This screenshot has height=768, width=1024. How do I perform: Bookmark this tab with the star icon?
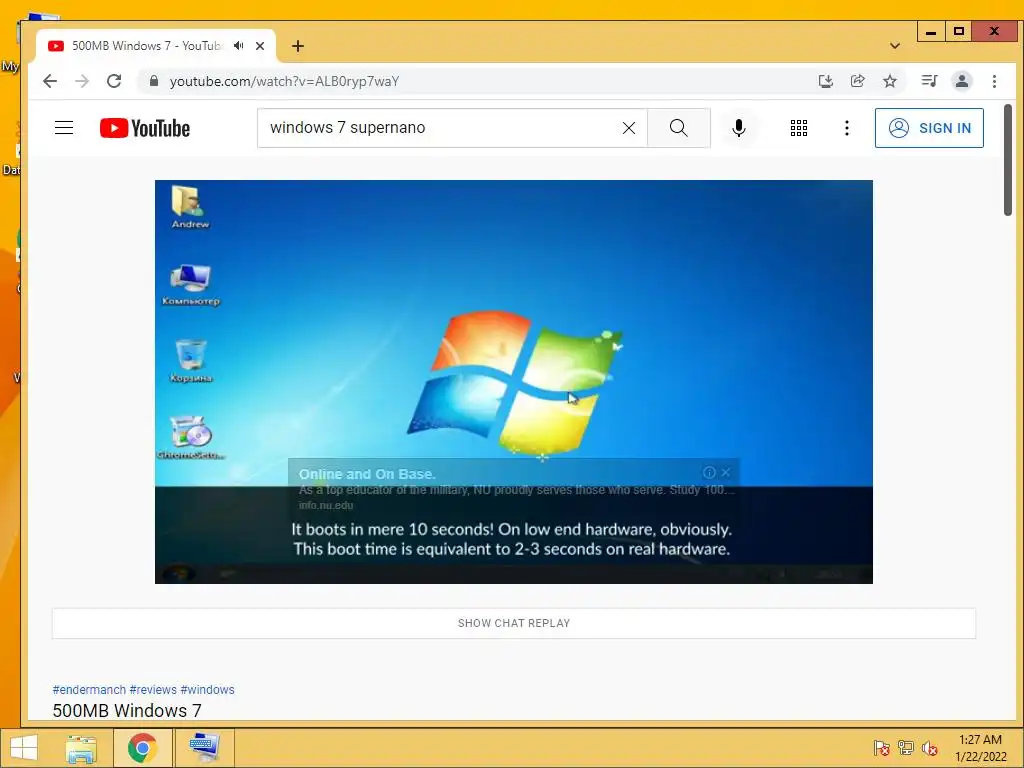pos(889,81)
